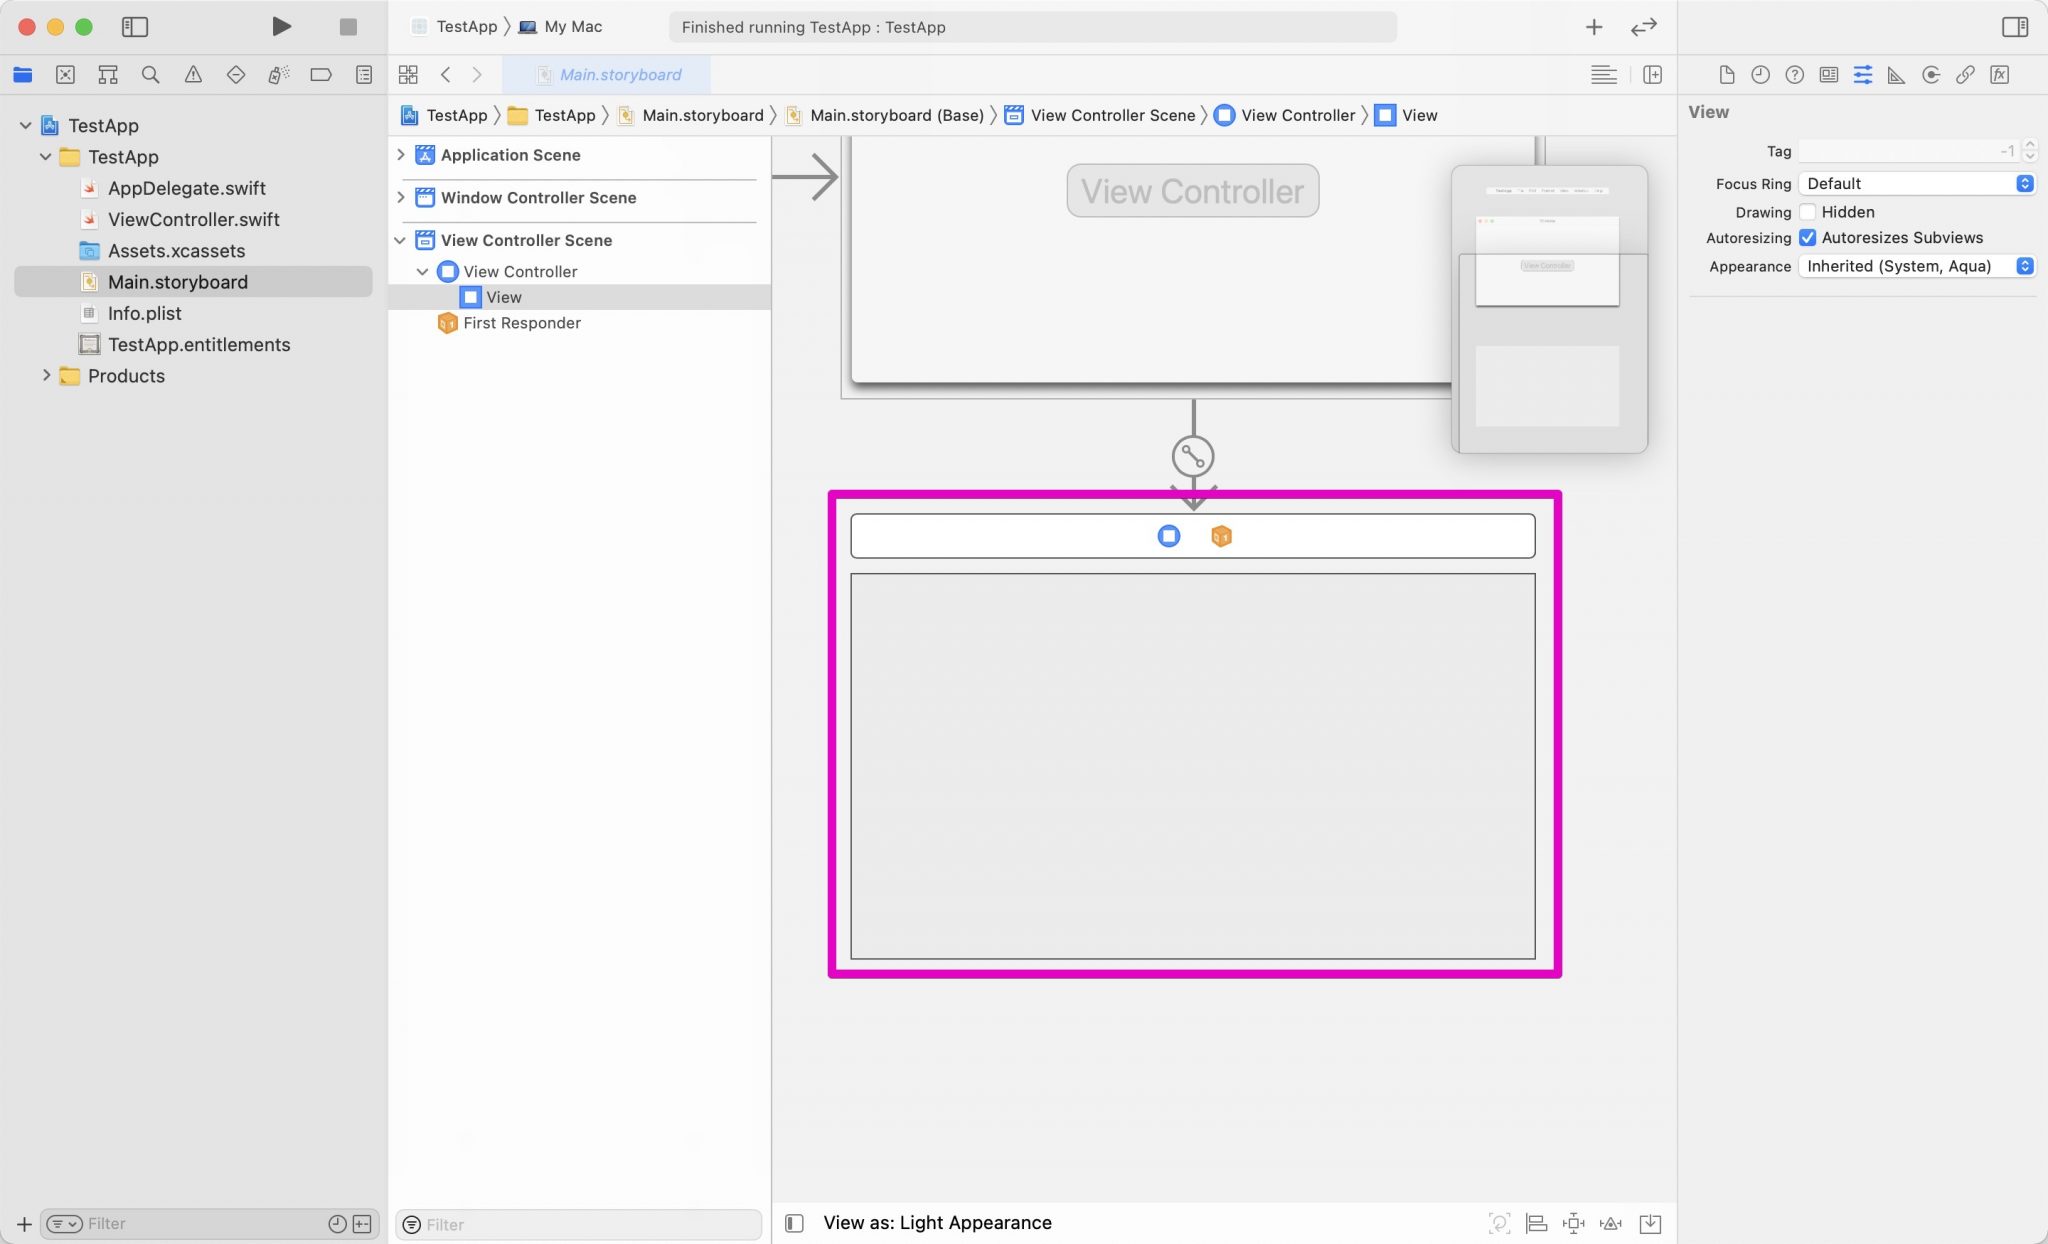This screenshot has height=1244, width=2048.
Task: Run the TestApp project
Action: [x=281, y=27]
